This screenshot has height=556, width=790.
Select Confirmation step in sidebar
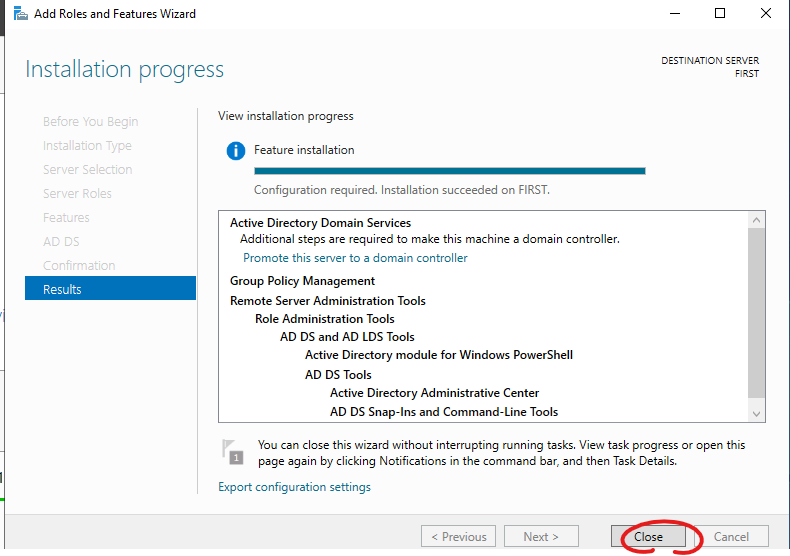coord(79,265)
